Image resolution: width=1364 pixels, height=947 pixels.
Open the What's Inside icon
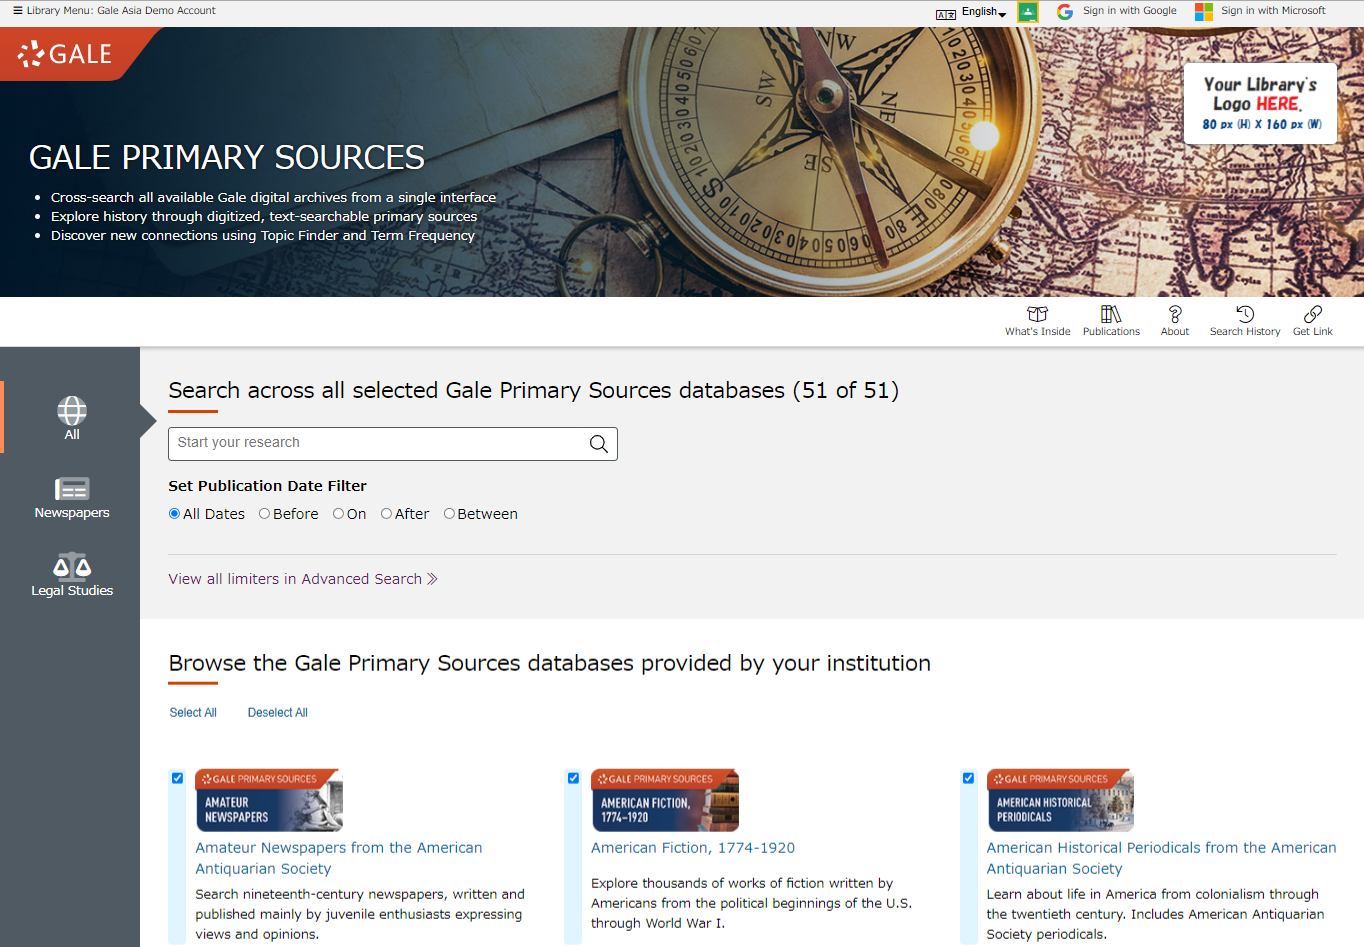click(x=1038, y=314)
